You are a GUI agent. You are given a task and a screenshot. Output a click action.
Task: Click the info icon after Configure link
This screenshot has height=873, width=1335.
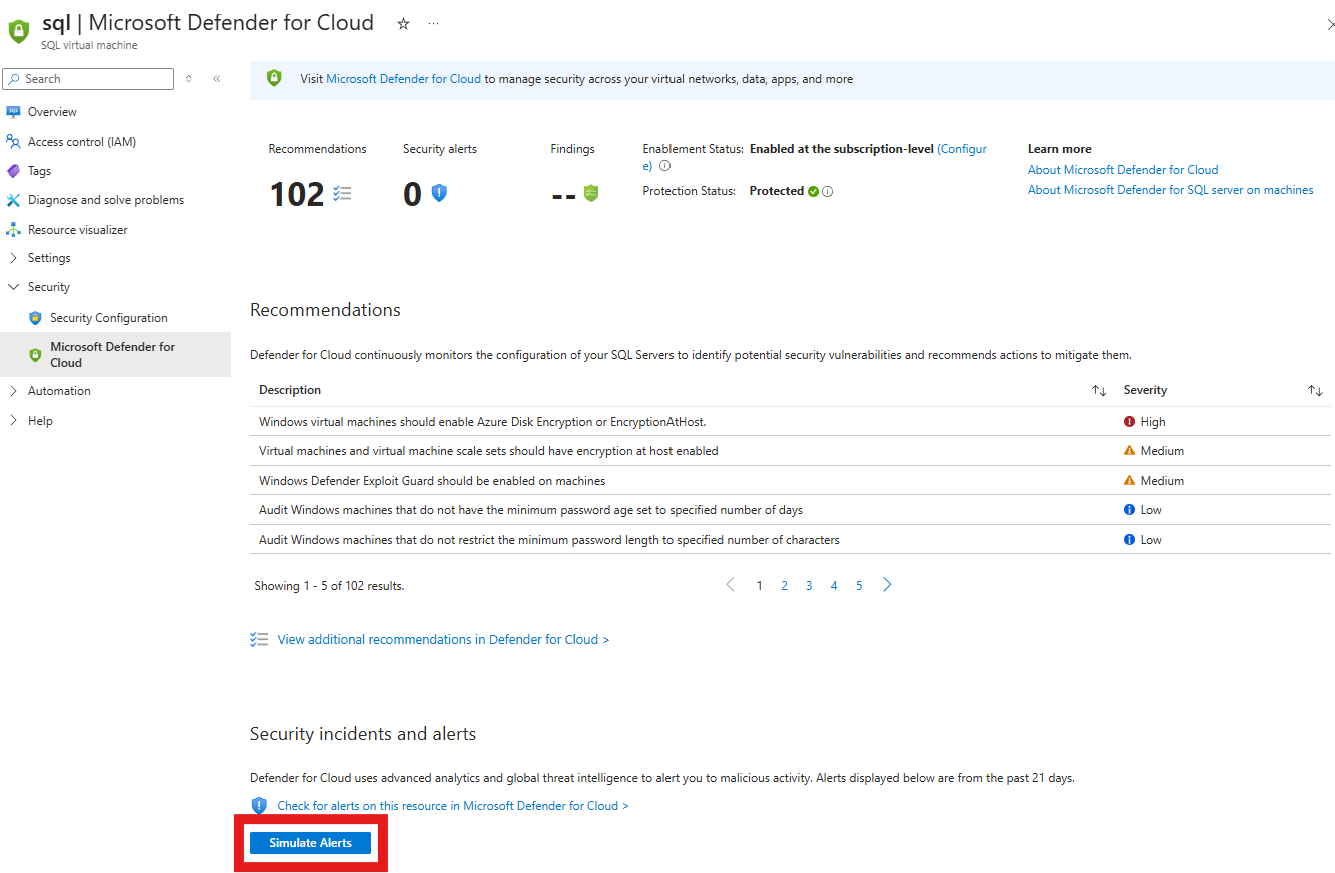665,166
